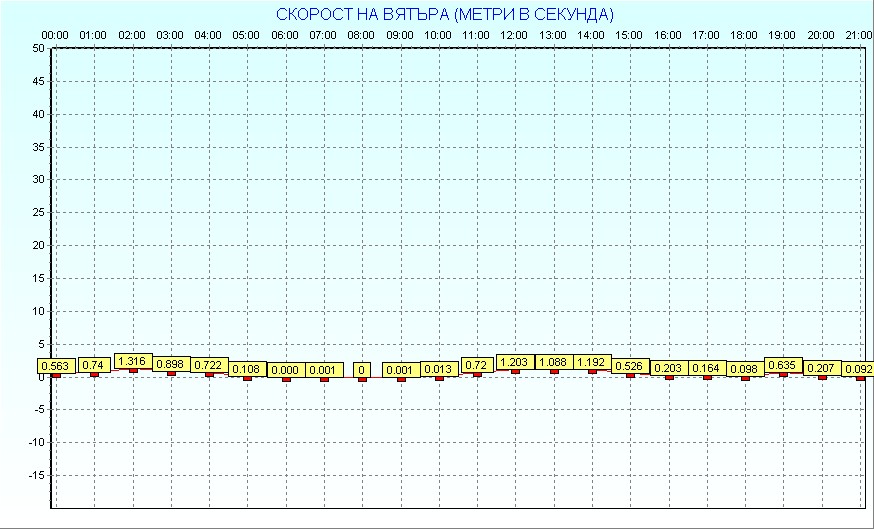Click the 0.563 value label
The width and height of the screenshot is (874, 529).
[x=56, y=366]
